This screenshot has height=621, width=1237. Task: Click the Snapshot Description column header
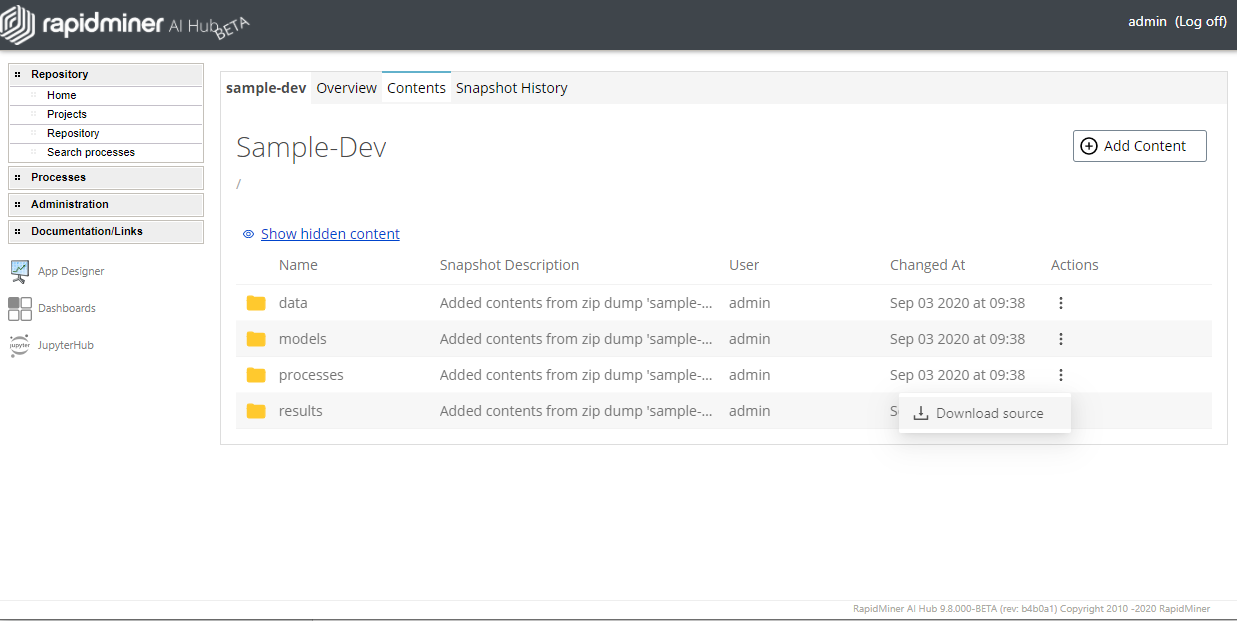(509, 265)
